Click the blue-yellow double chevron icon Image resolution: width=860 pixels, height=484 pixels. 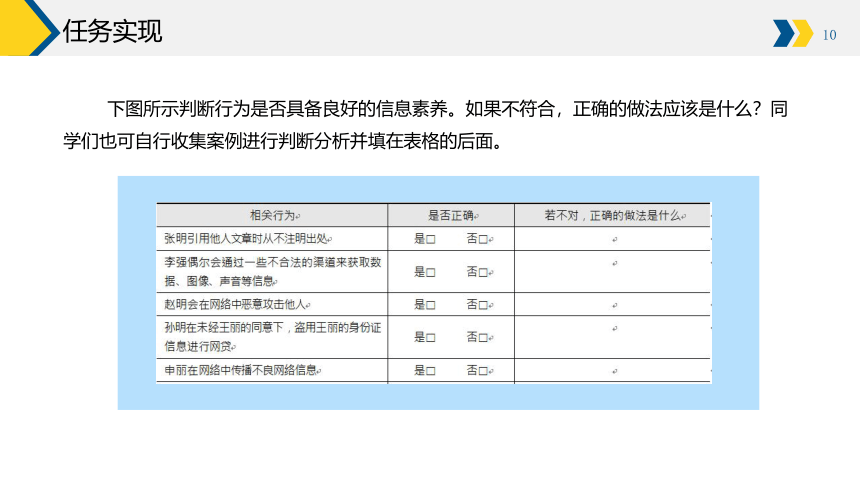[793, 33]
